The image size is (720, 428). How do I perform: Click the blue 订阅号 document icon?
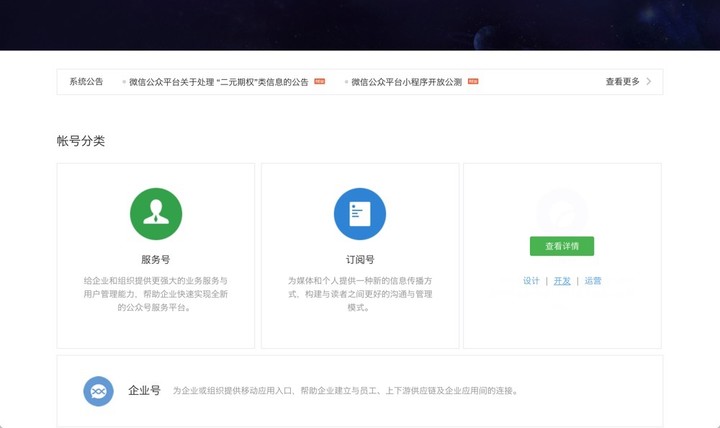360,214
